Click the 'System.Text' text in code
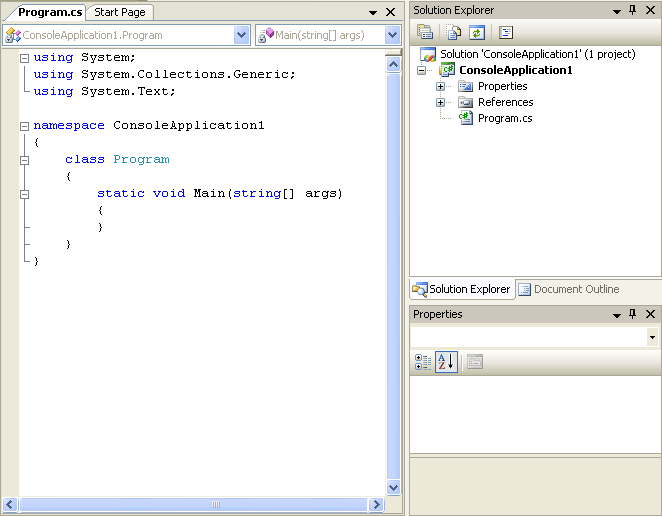The image size is (662, 516). coord(125,91)
